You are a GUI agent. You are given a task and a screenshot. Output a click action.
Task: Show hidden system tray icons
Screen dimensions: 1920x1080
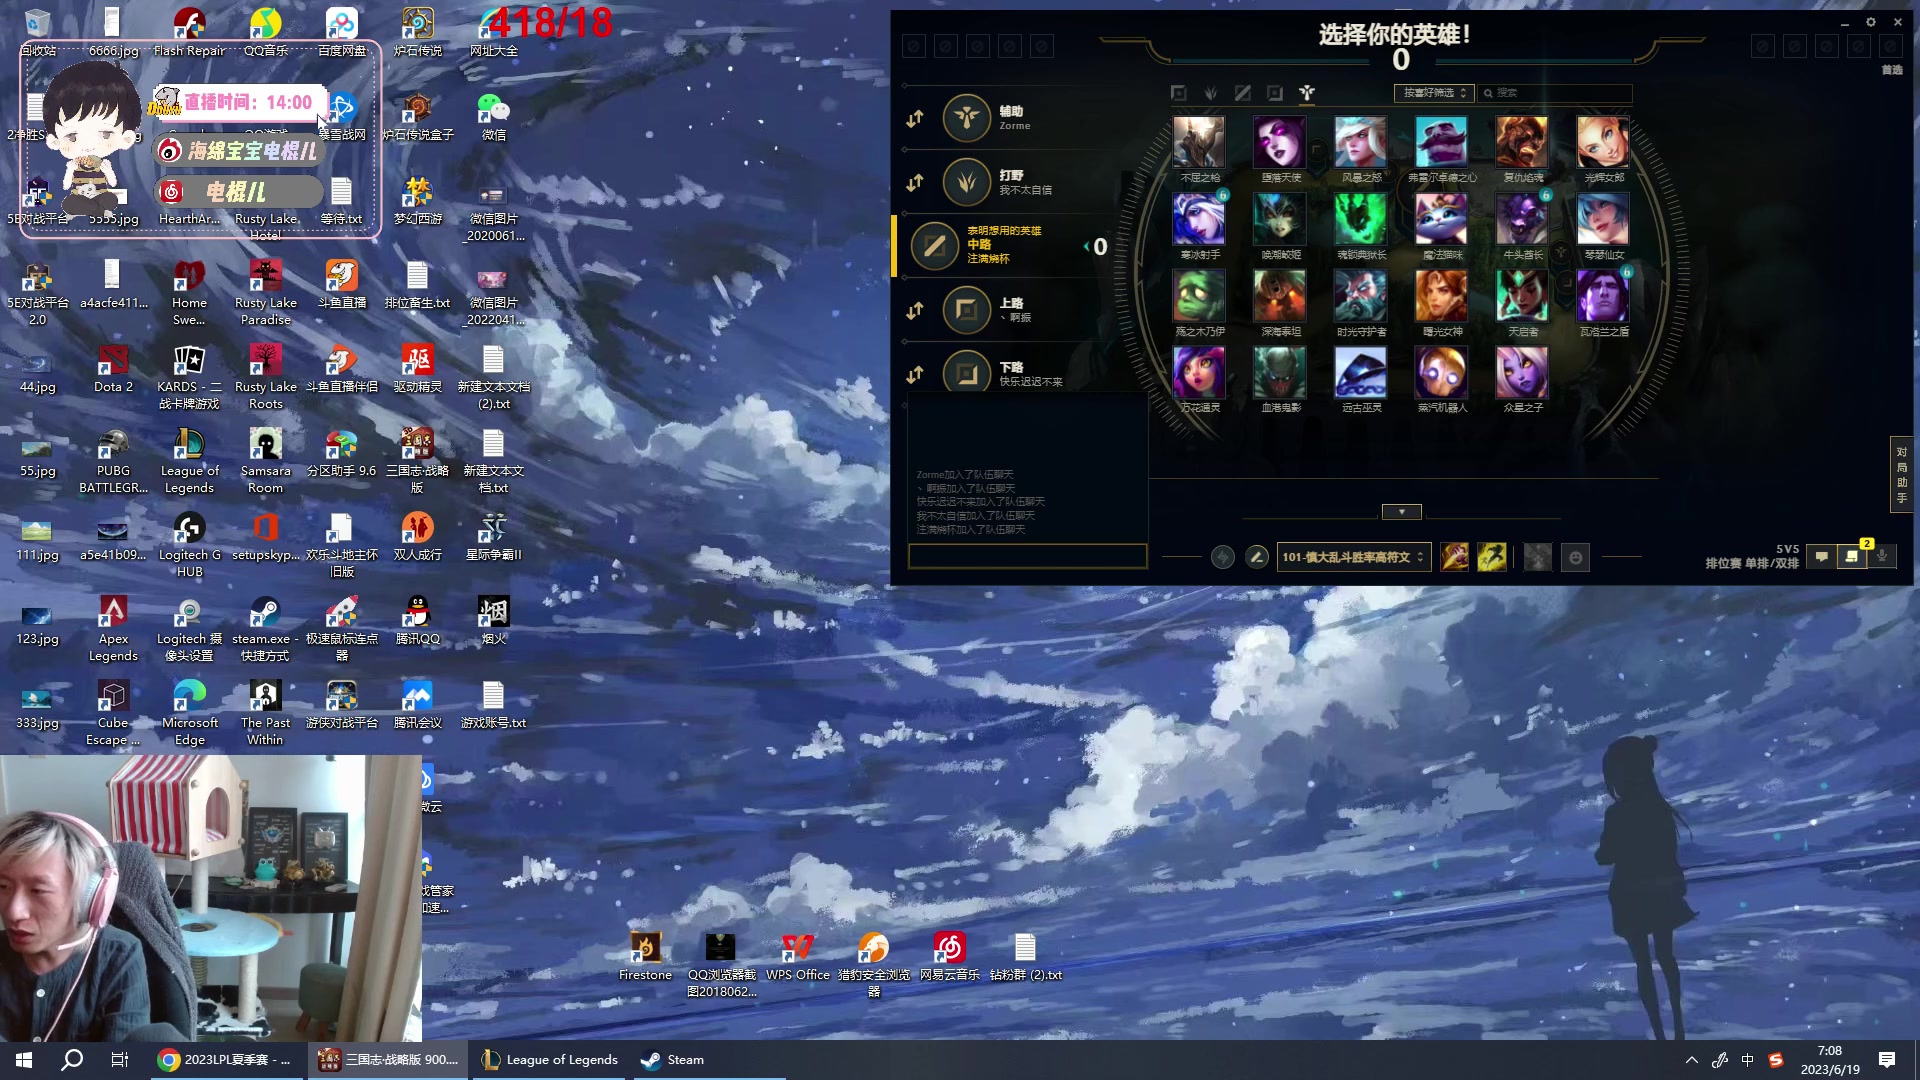1692,1060
